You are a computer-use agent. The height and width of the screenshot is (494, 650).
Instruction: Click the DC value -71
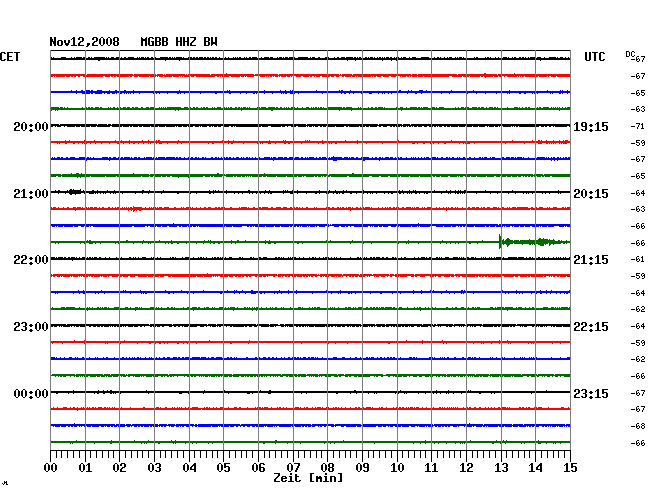638,126
